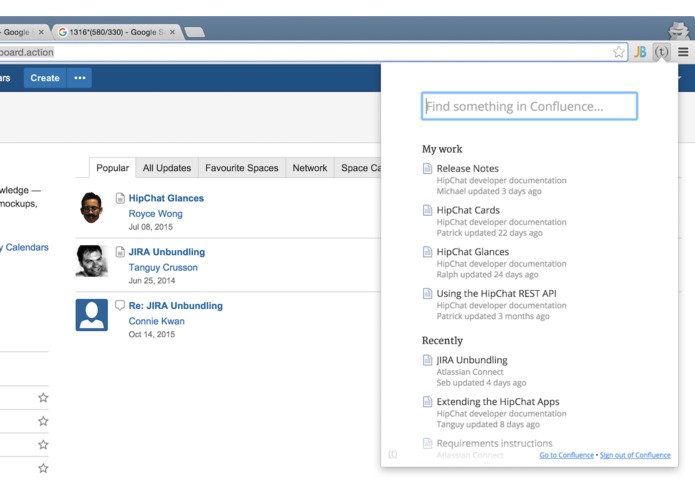Open Re: JIRA Unbundling comment link

176,306
